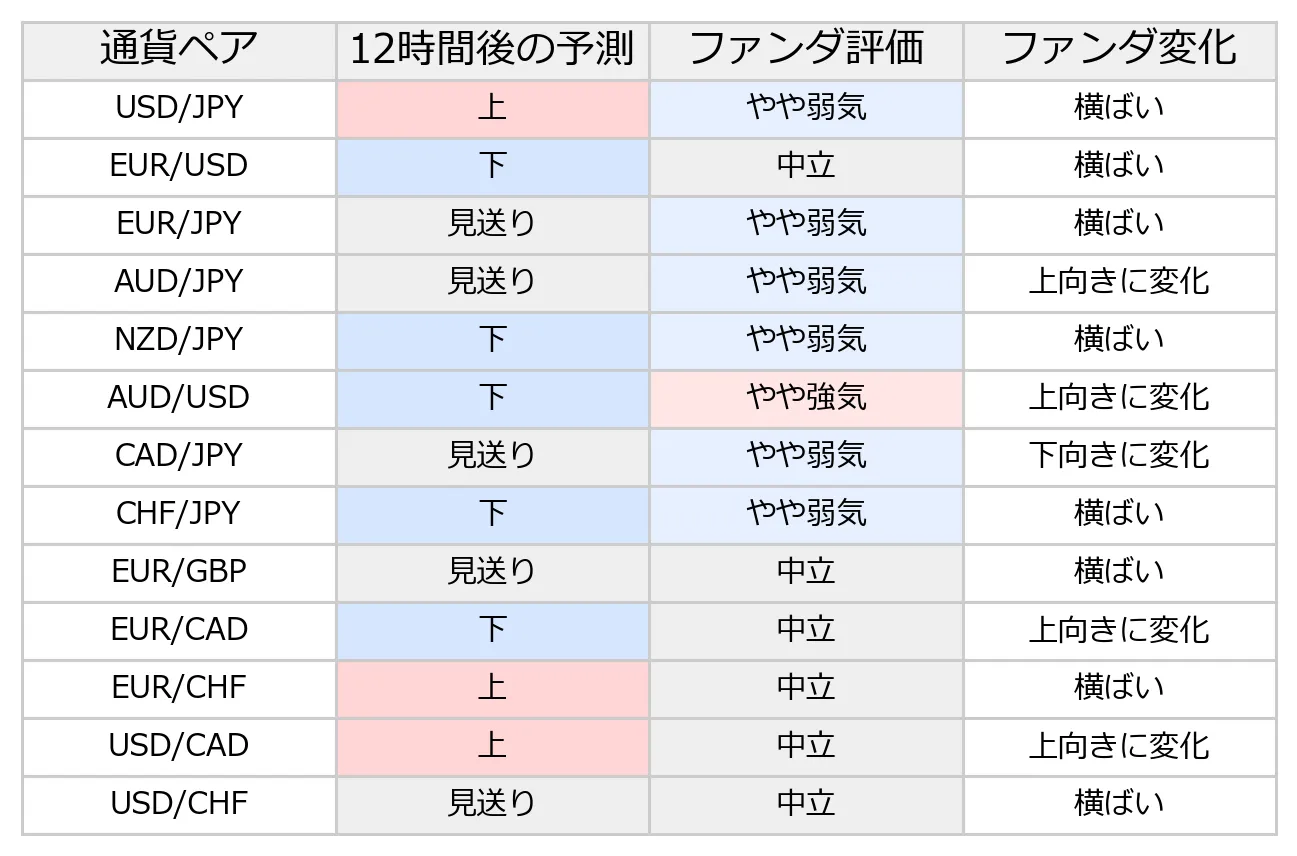This screenshot has height=856, width=1297.
Task: Click the 上向きに変化 cell for EUR/CAD
Action: pyautogui.click(x=1119, y=630)
